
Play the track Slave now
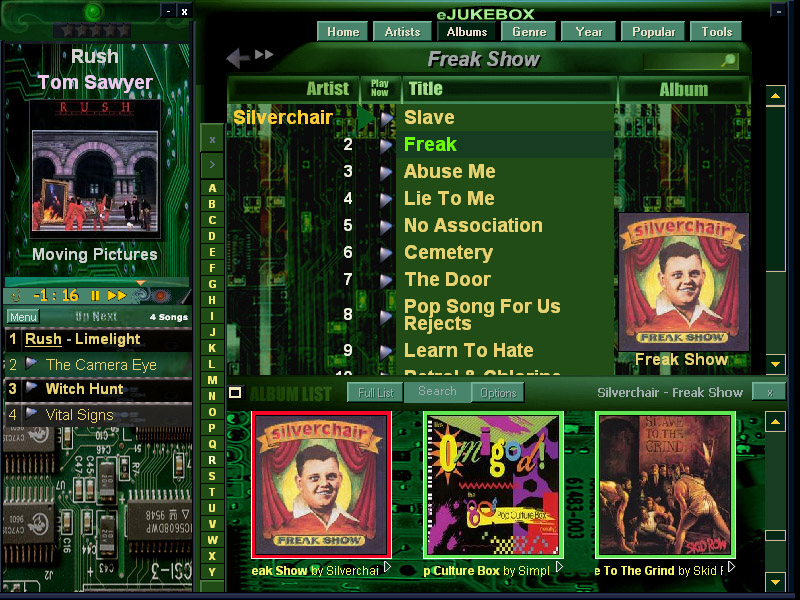(386, 118)
